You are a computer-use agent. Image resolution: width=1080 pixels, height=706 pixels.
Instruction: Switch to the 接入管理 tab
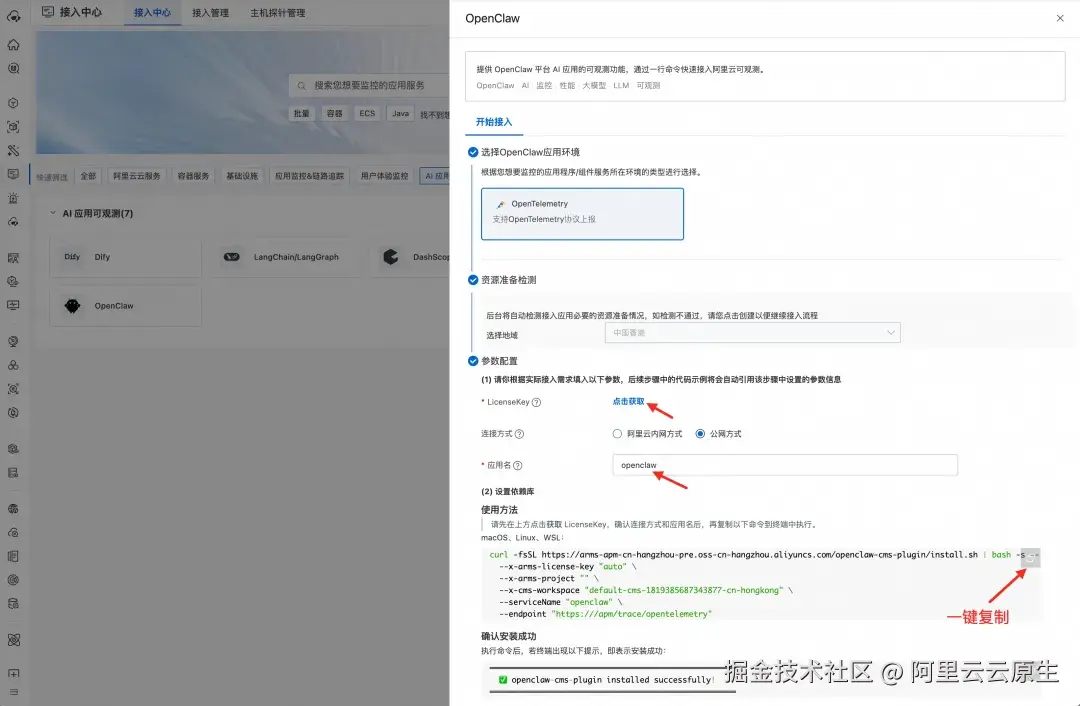point(209,14)
